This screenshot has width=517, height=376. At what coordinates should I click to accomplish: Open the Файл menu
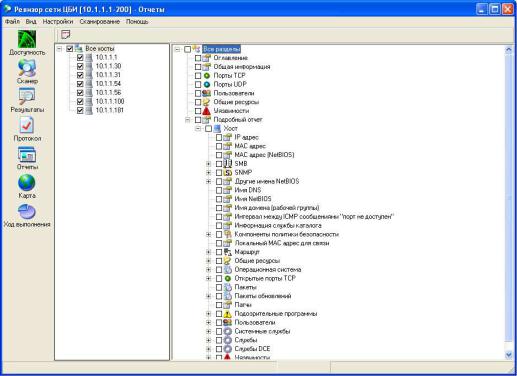click(12, 21)
